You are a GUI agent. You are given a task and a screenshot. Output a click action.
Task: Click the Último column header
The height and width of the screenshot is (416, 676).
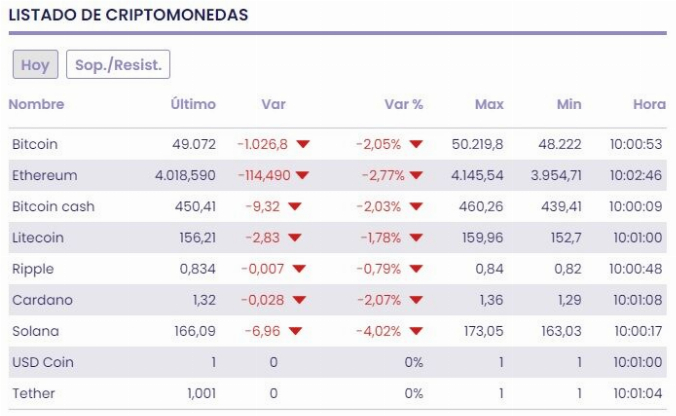tap(193, 104)
